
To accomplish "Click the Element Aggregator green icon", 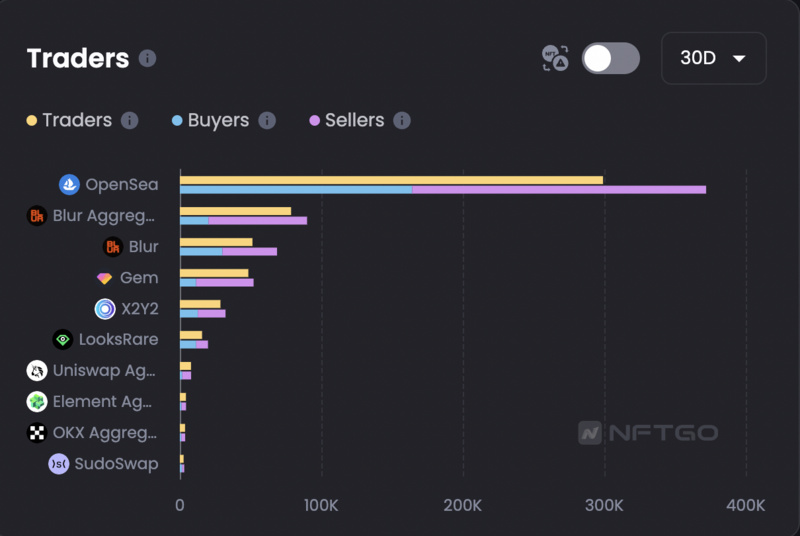I will (37, 402).
